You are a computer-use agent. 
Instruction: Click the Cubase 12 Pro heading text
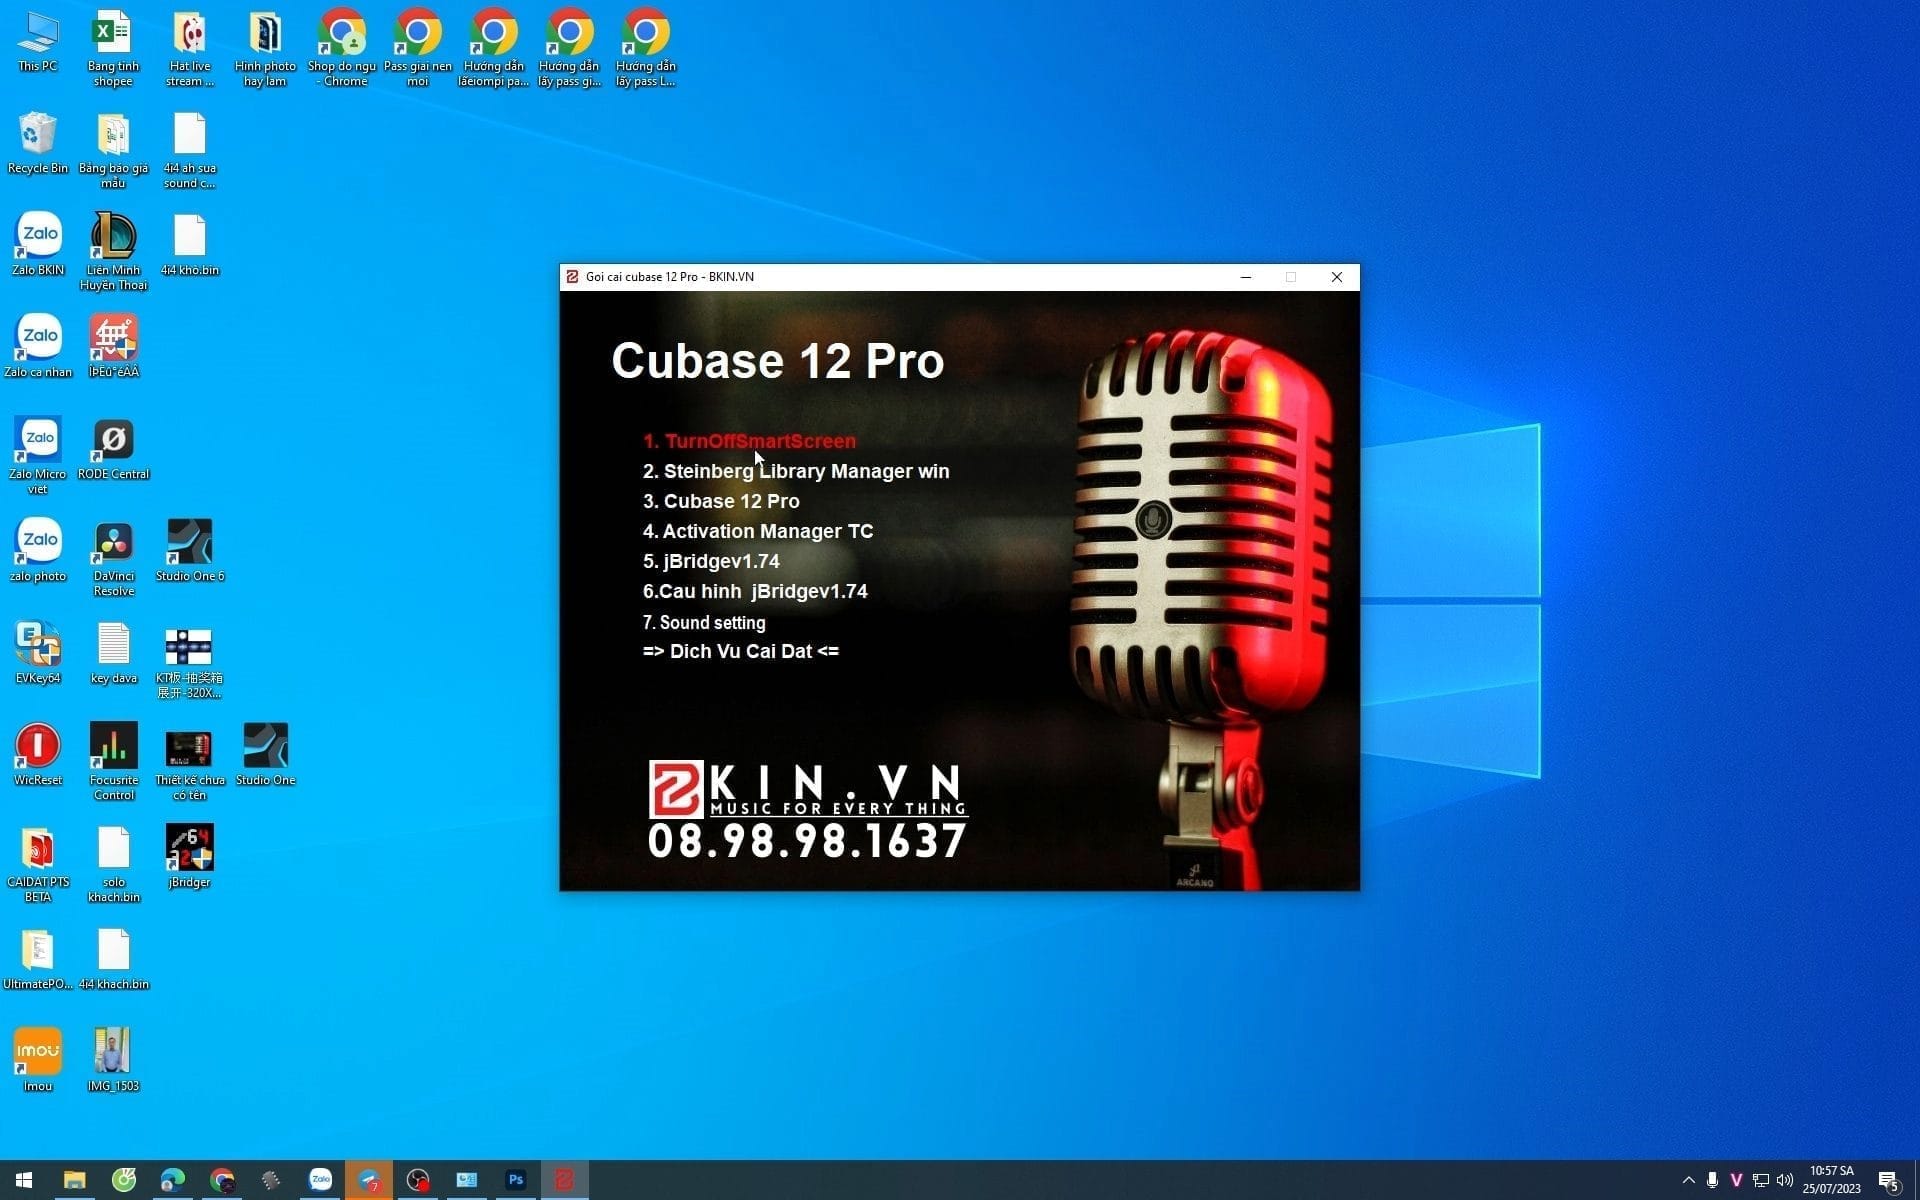(x=777, y=361)
